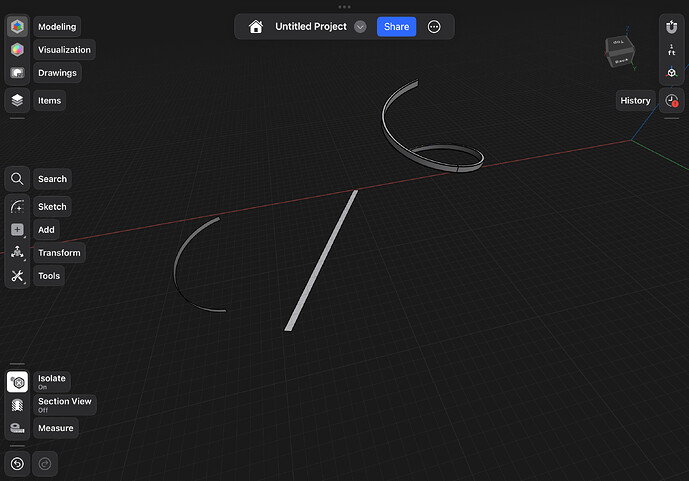Click the Sketch label
Screen dimensions: 689x481
[52, 206]
